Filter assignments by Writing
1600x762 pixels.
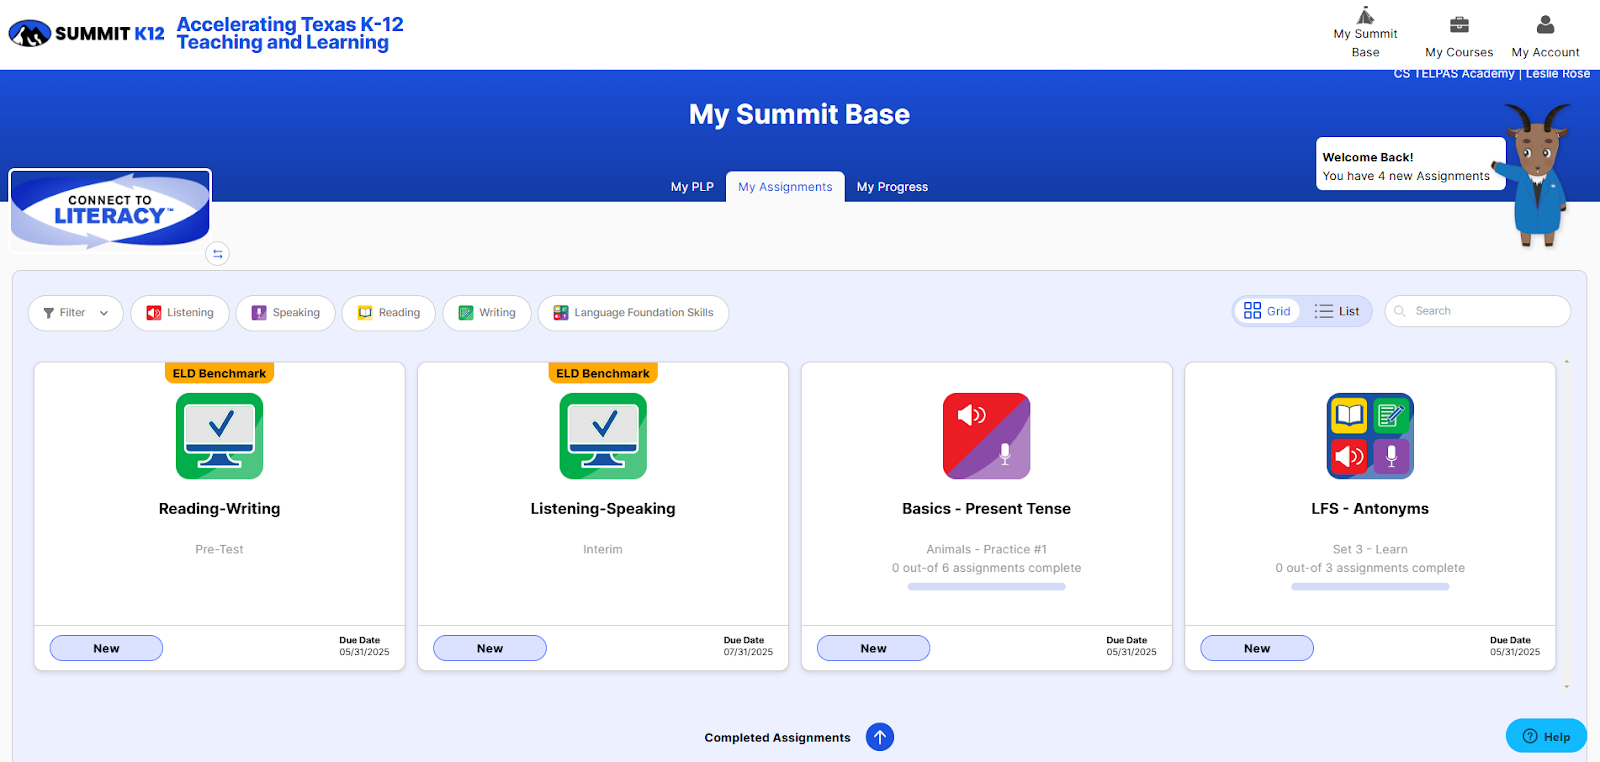pos(487,313)
